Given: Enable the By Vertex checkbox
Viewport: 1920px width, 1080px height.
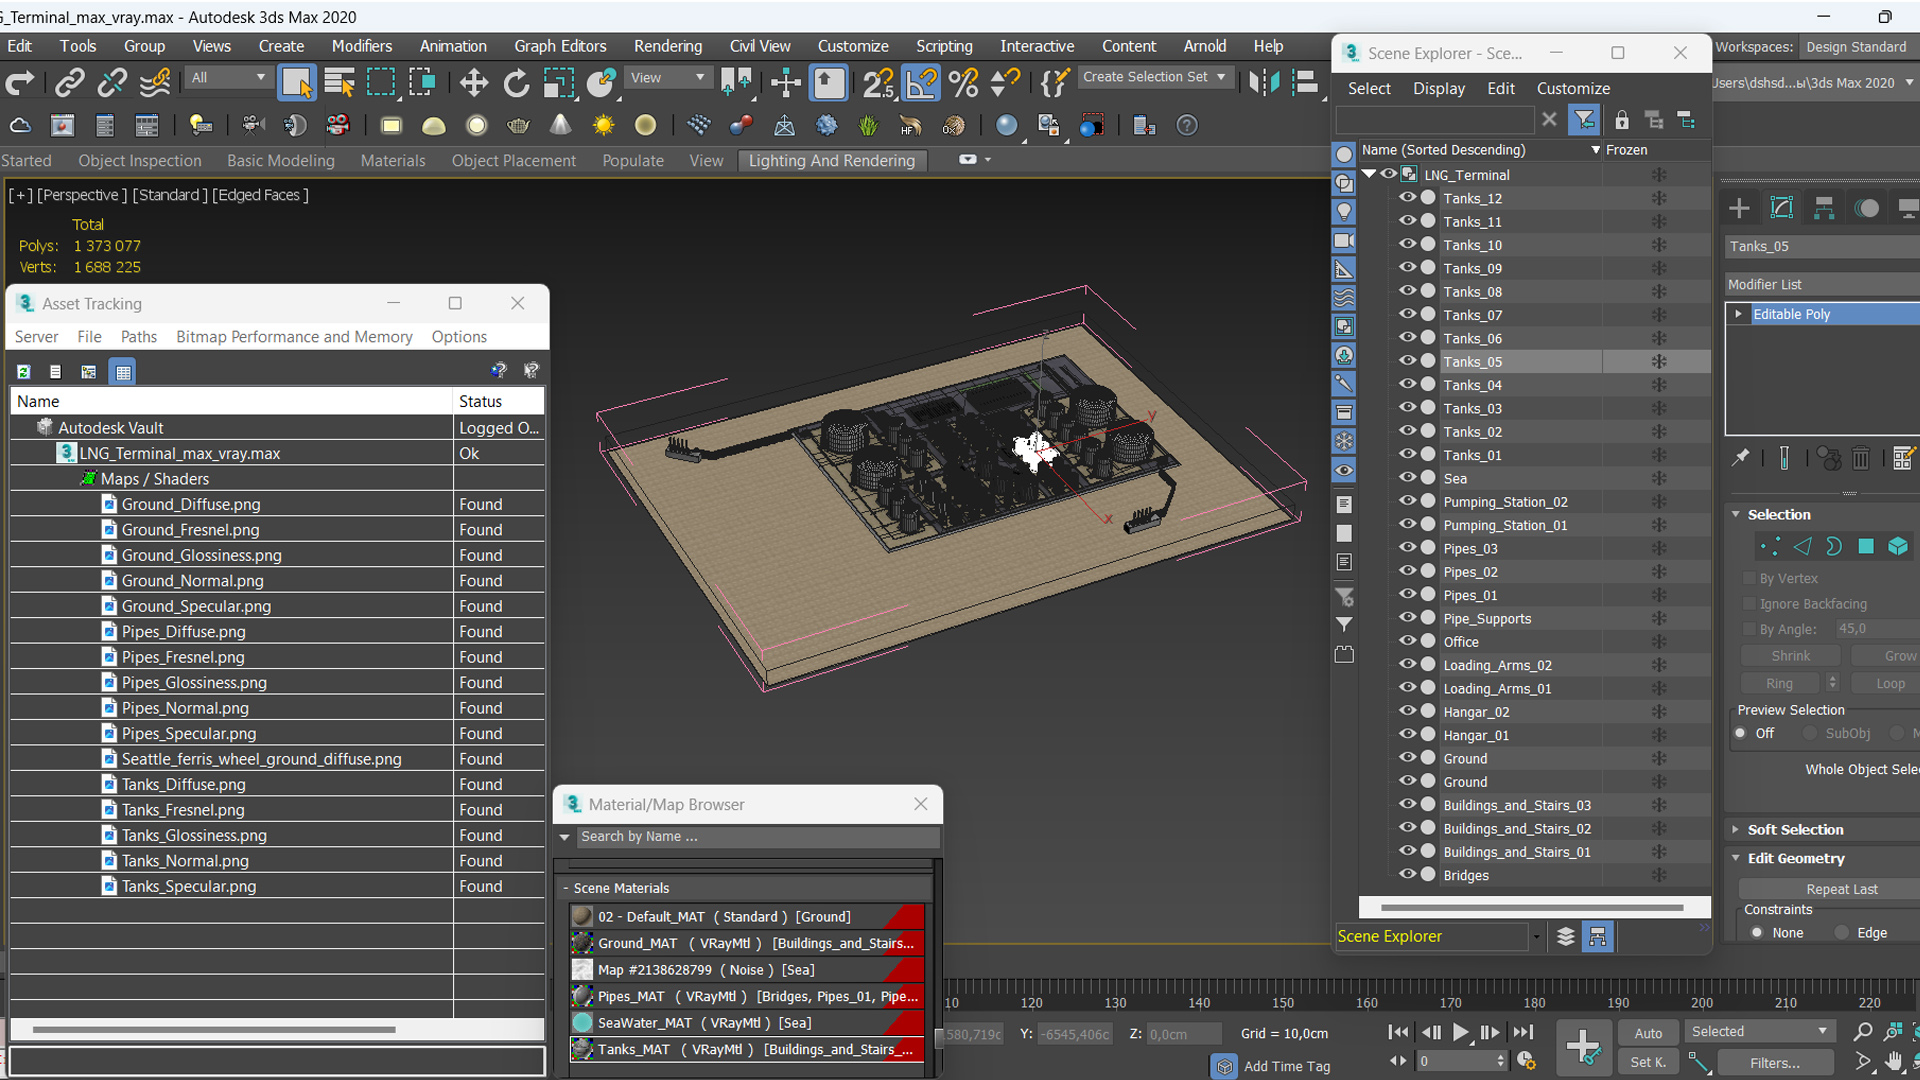Looking at the screenshot, I should (1749, 578).
